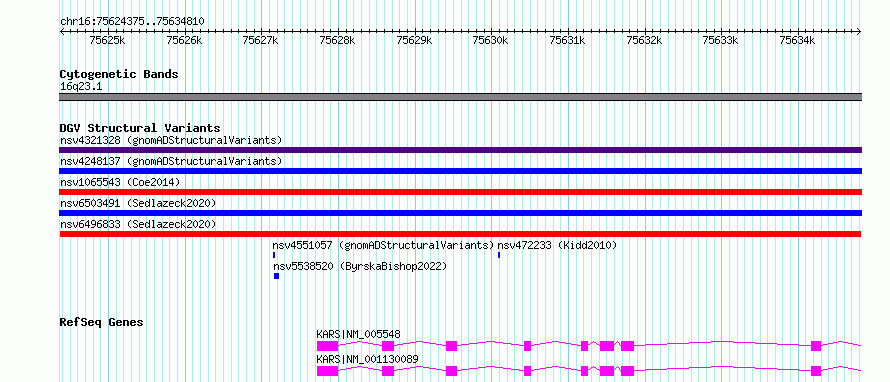Viewport: 890px width, 382px height.
Task: Click the nsv5538520 (ByrskaBishop2022) label
Action: click(x=360, y=266)
